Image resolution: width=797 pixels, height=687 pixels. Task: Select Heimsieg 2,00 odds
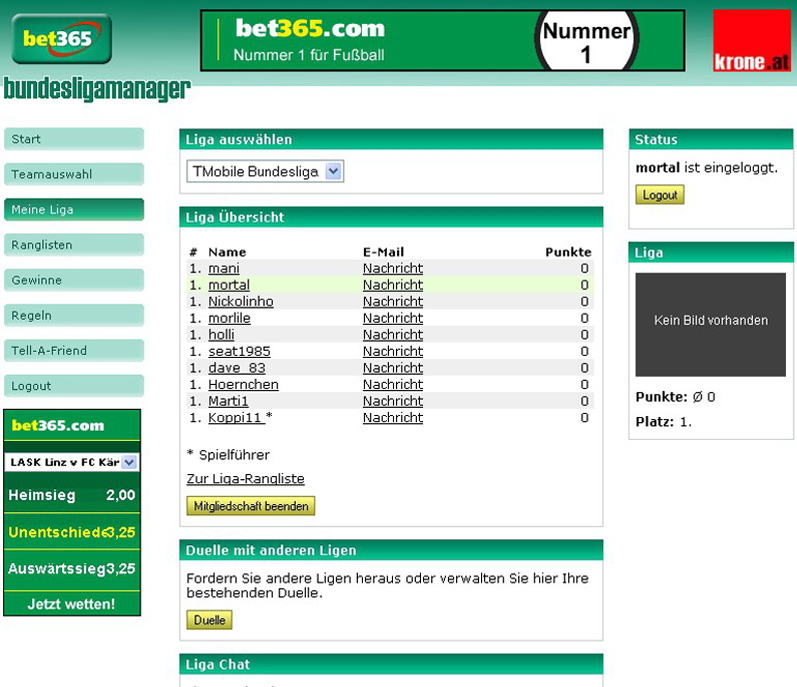(x=72, y=495)
